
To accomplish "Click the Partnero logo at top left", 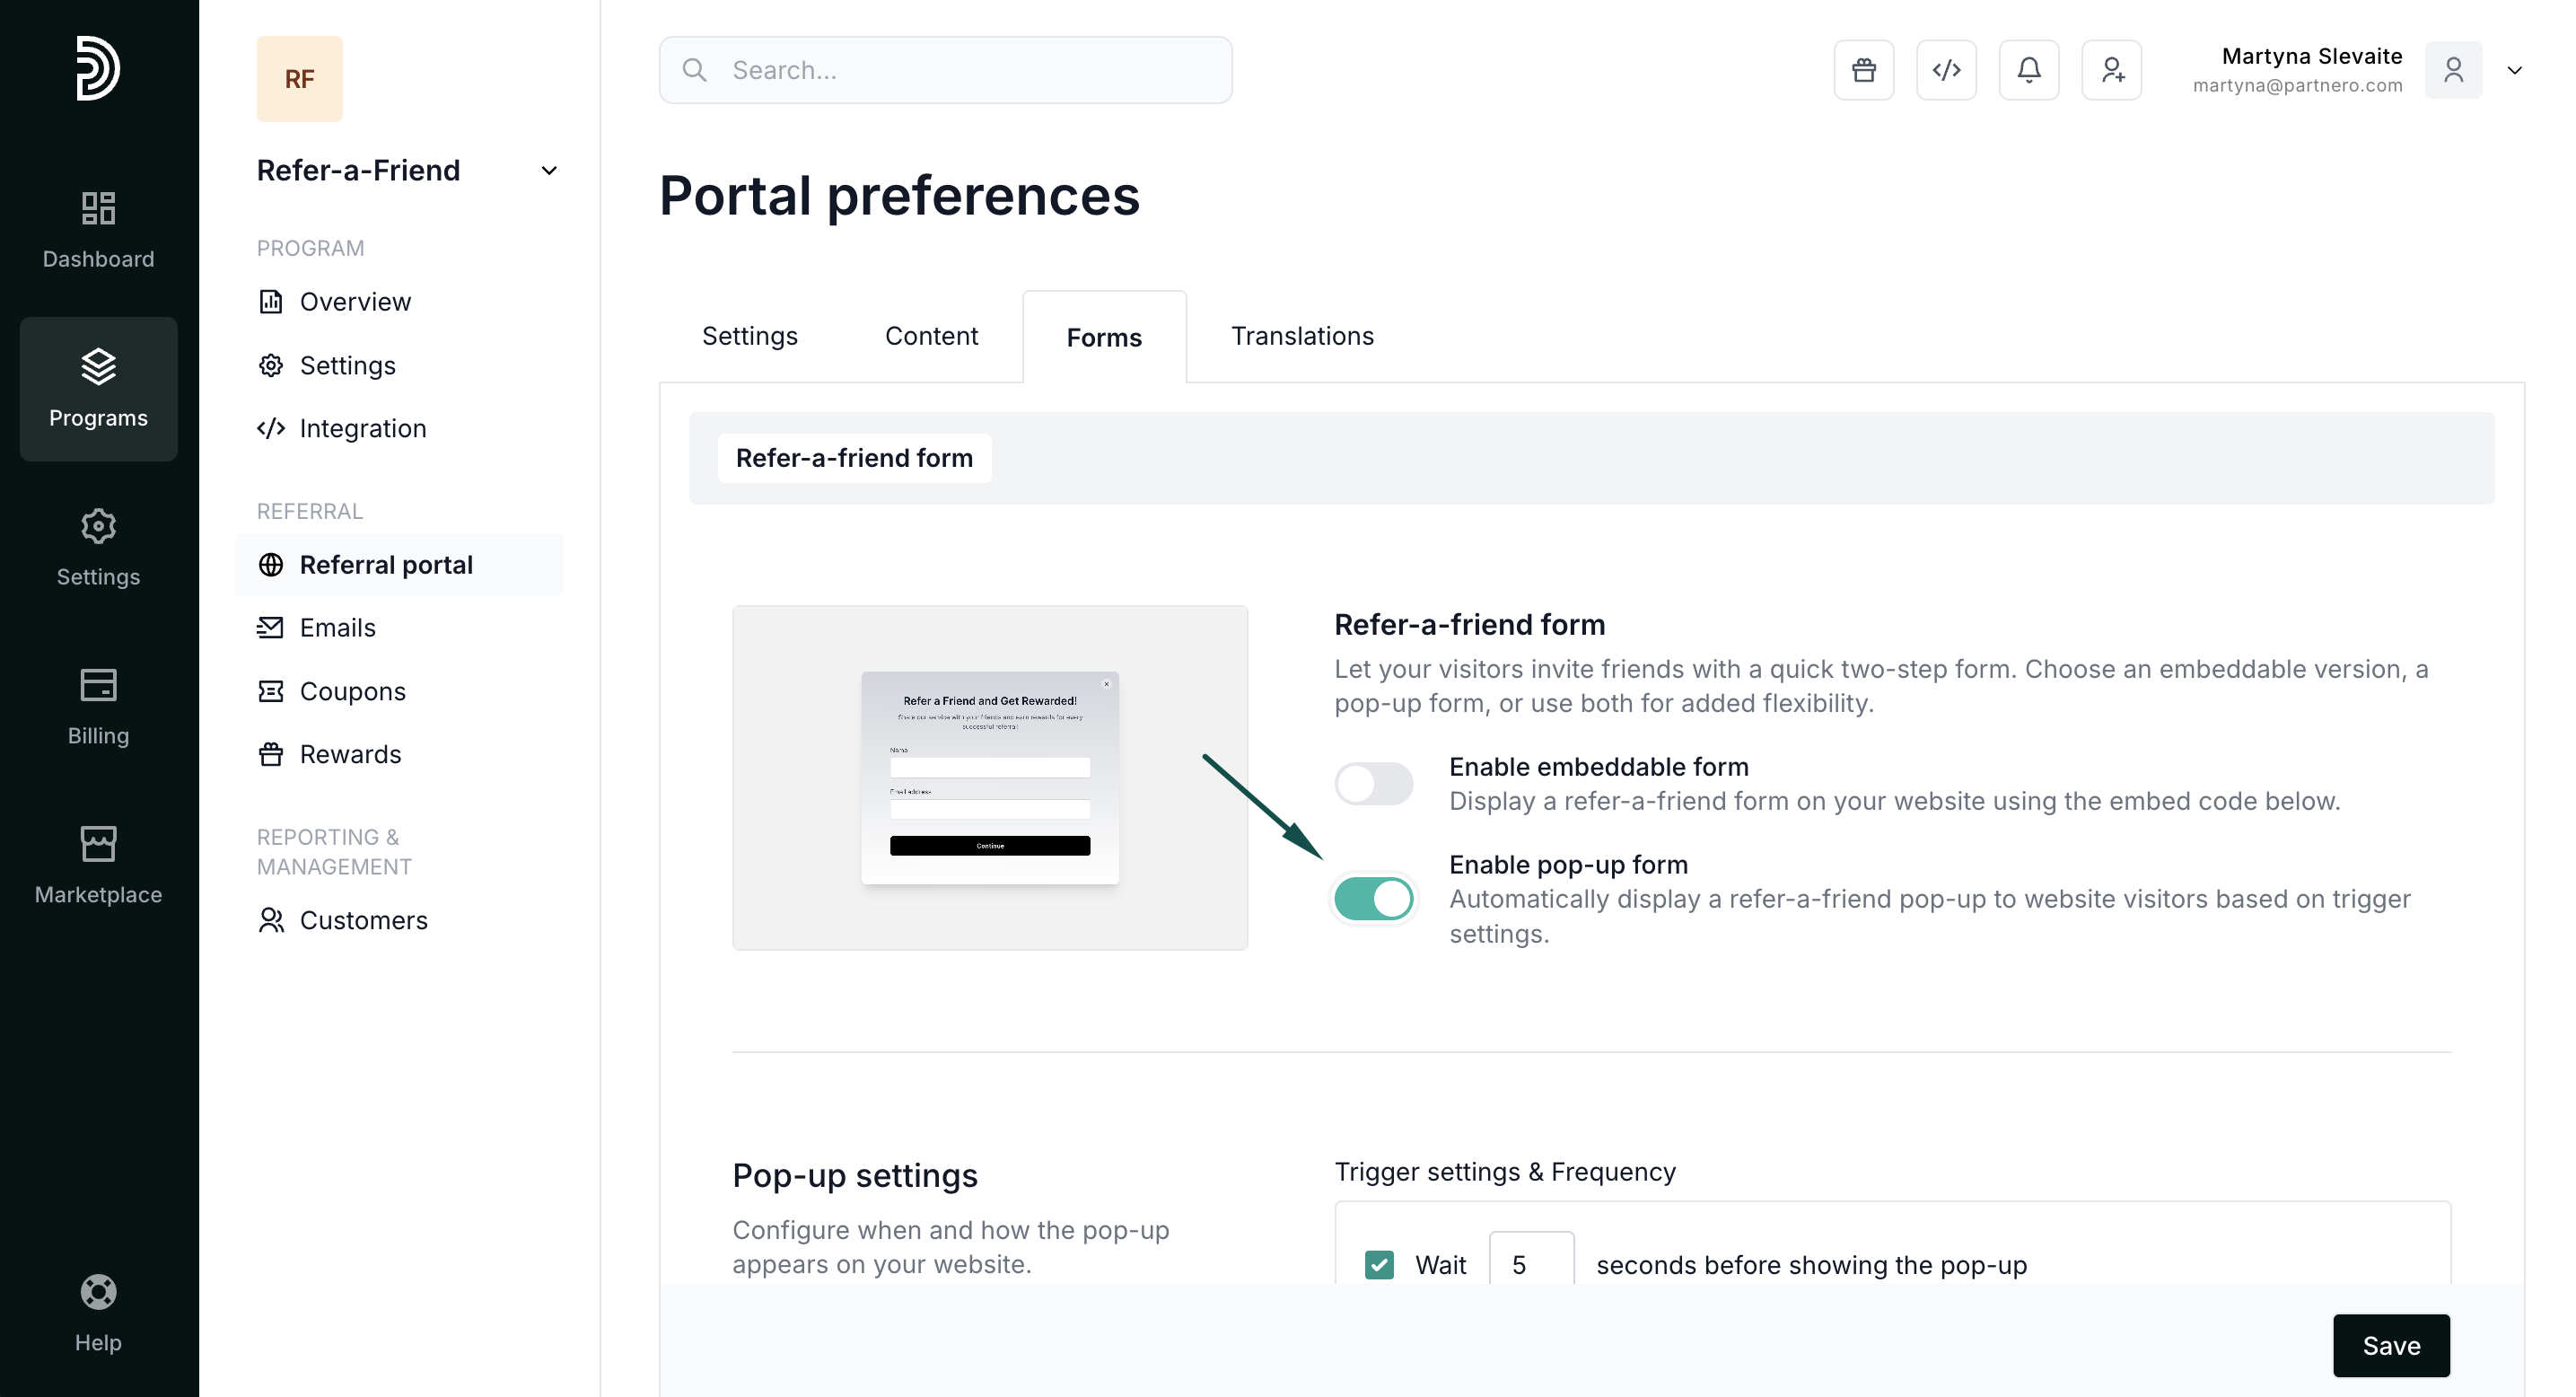I will tap(98, 68).
